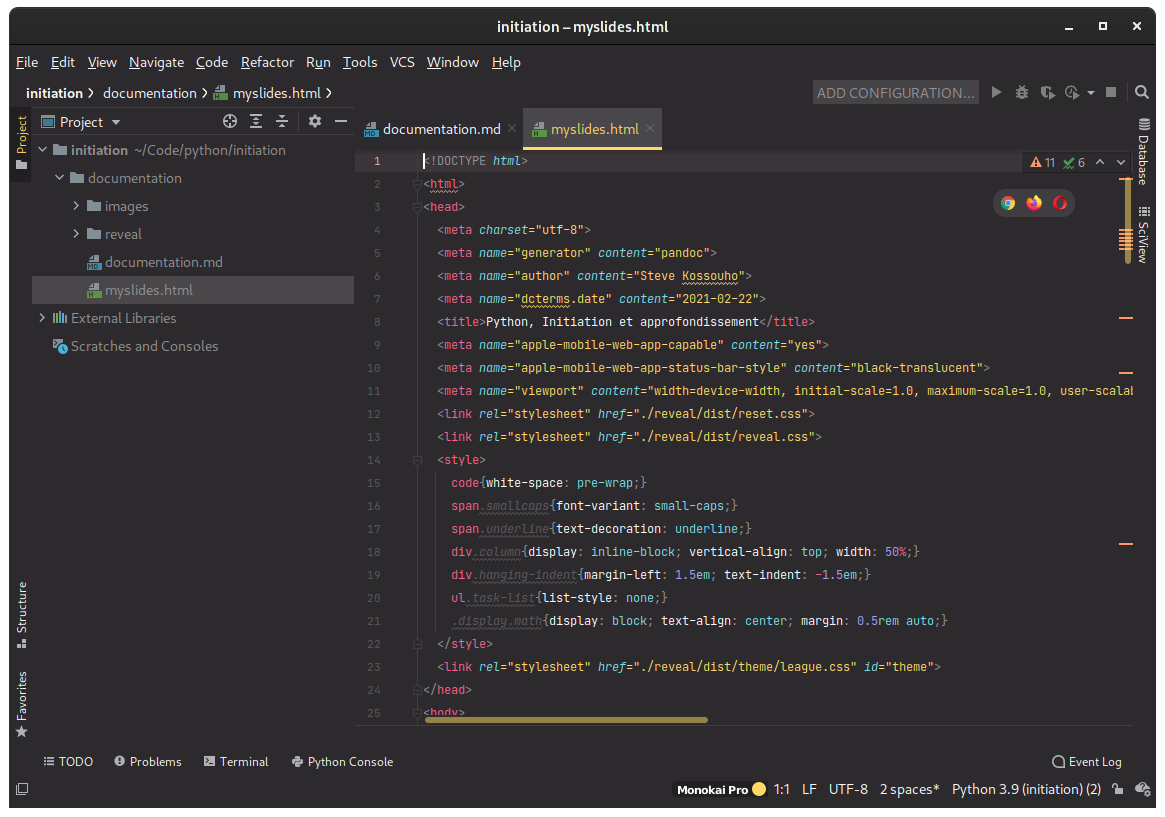Open in Opera browser icon
The width and height of the screenshot is (1165, 817).
point(1060,203)
